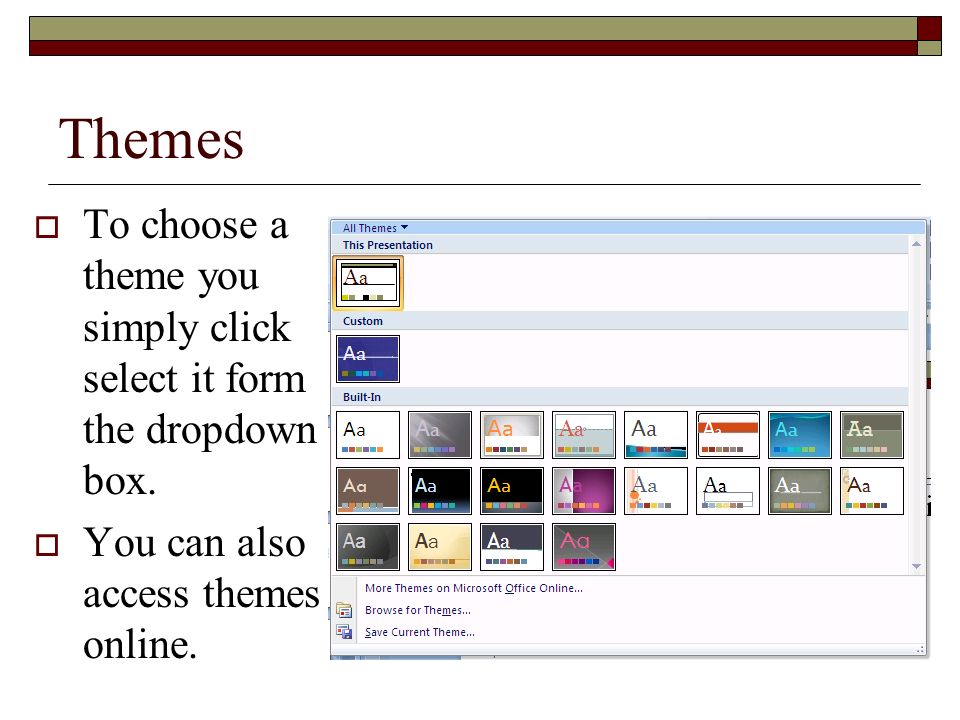Click the Save Current Theme disk icon

(344, 632)
